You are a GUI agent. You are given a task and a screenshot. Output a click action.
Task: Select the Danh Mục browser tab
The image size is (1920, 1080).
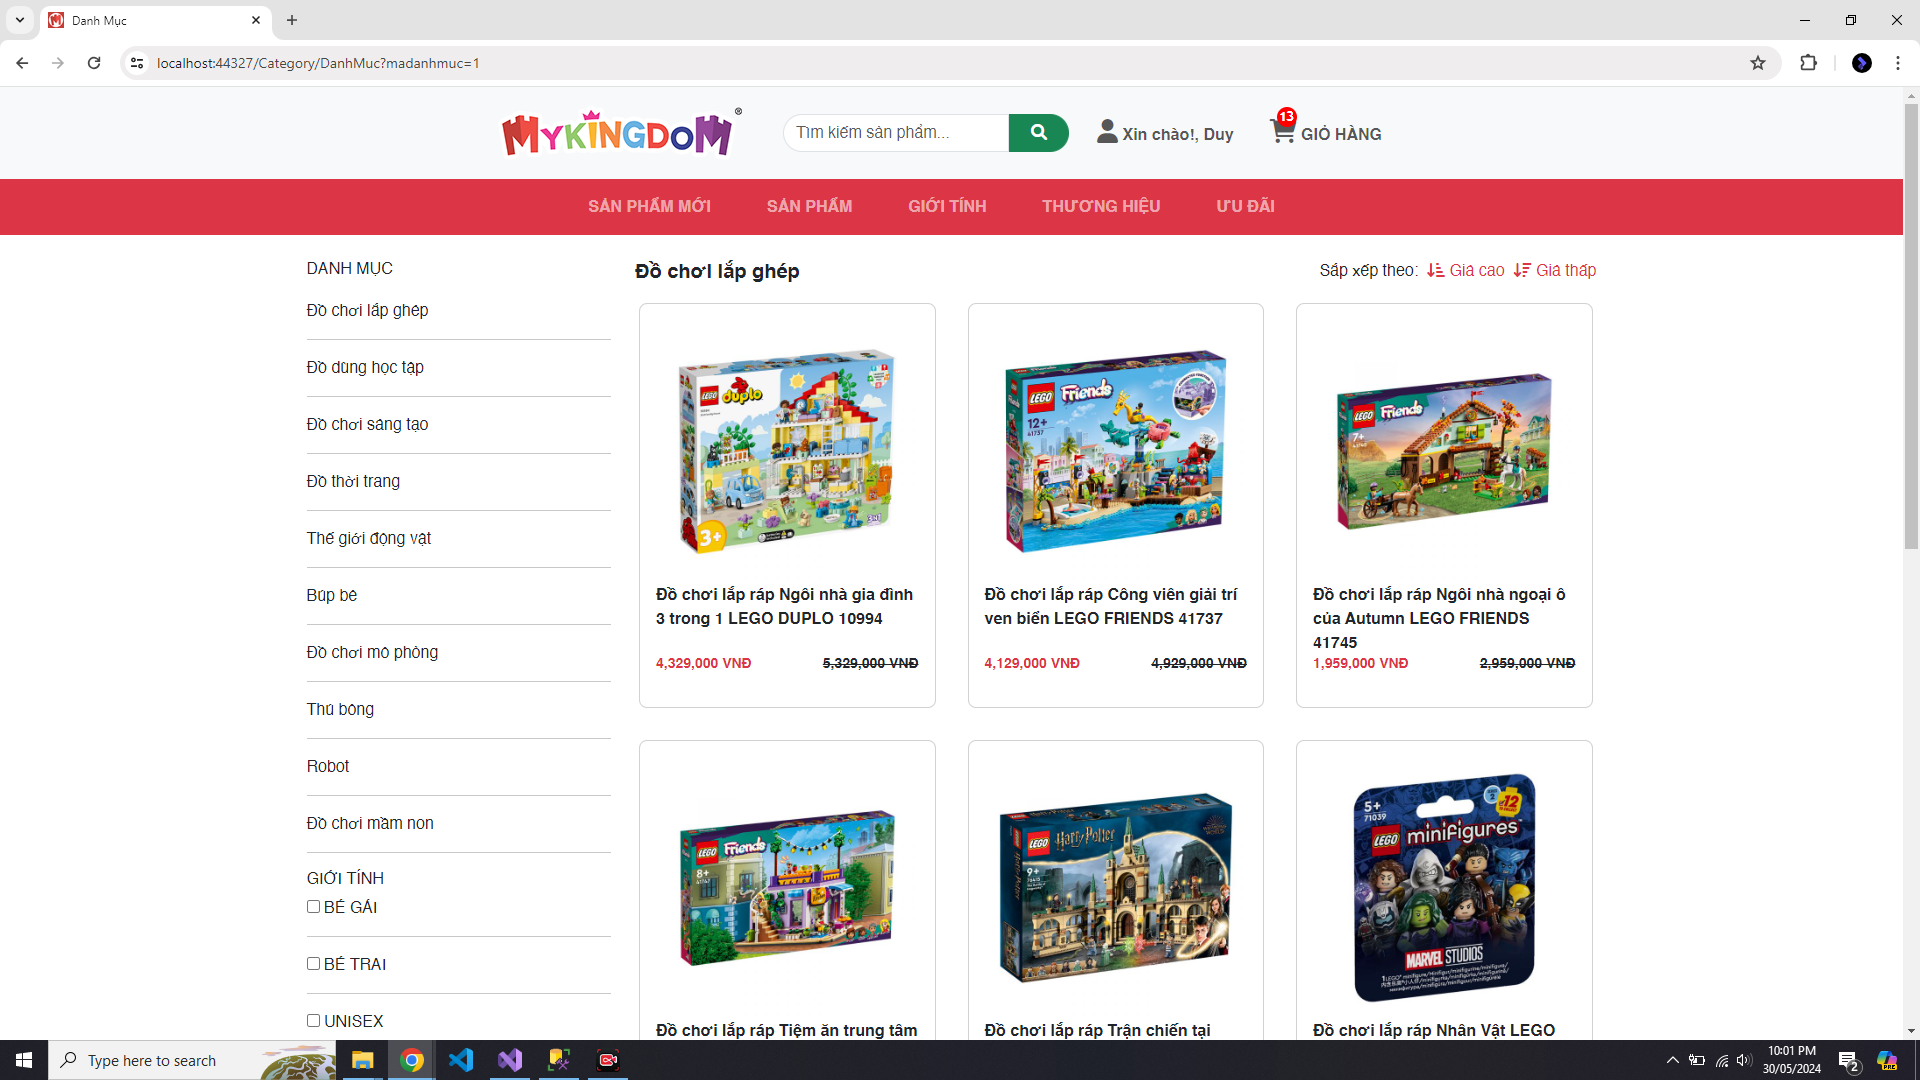pyautogui.click(x=155, y=20)
